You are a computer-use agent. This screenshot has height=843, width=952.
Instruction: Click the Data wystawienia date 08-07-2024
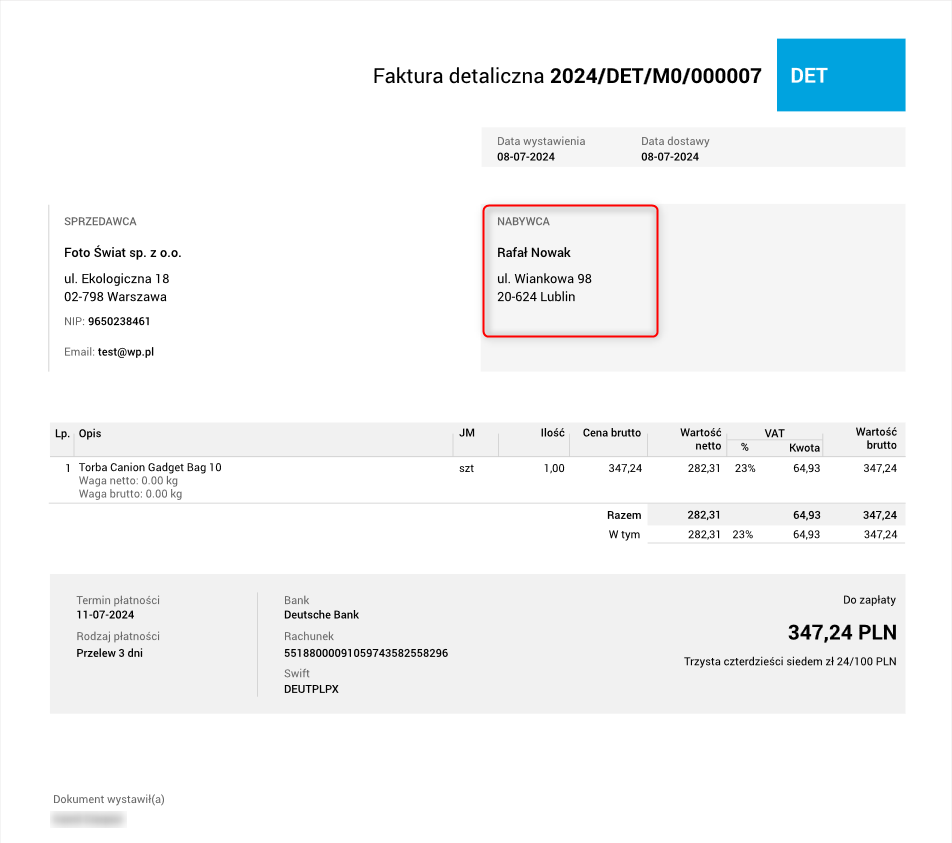click(527, 156)
